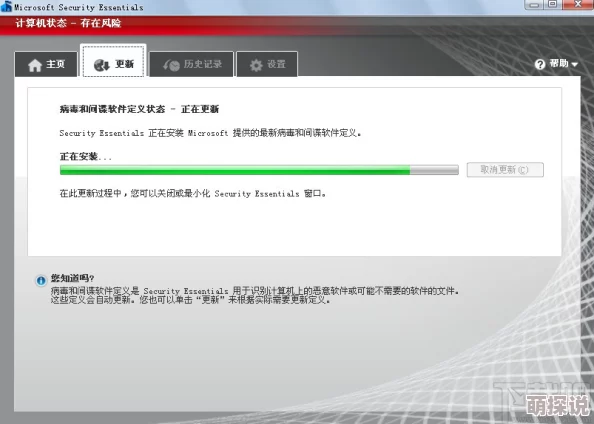Screen dimensions: 594x424
Task: Expand the 帮助 dropdown arrow
Action: 575,64
